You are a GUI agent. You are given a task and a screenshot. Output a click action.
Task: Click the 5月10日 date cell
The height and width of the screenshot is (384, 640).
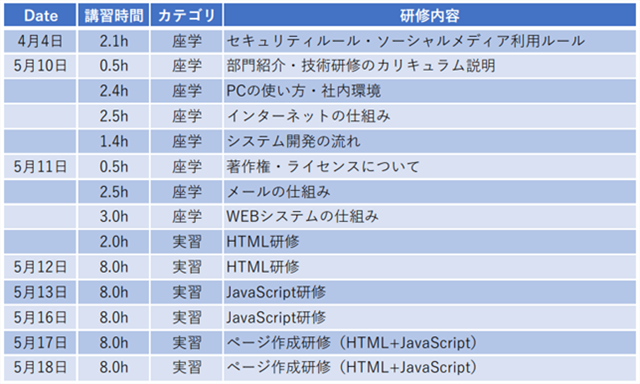click(40, 66)
